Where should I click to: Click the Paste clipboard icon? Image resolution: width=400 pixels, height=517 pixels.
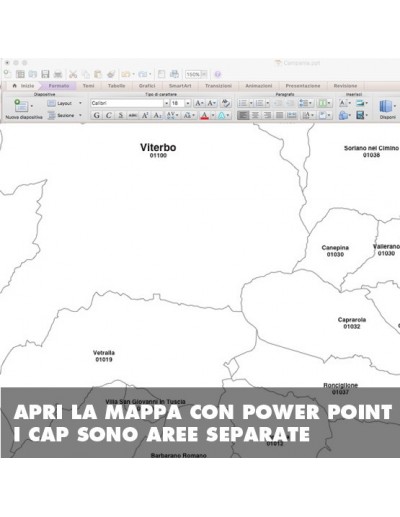click(x=98, y=74)
